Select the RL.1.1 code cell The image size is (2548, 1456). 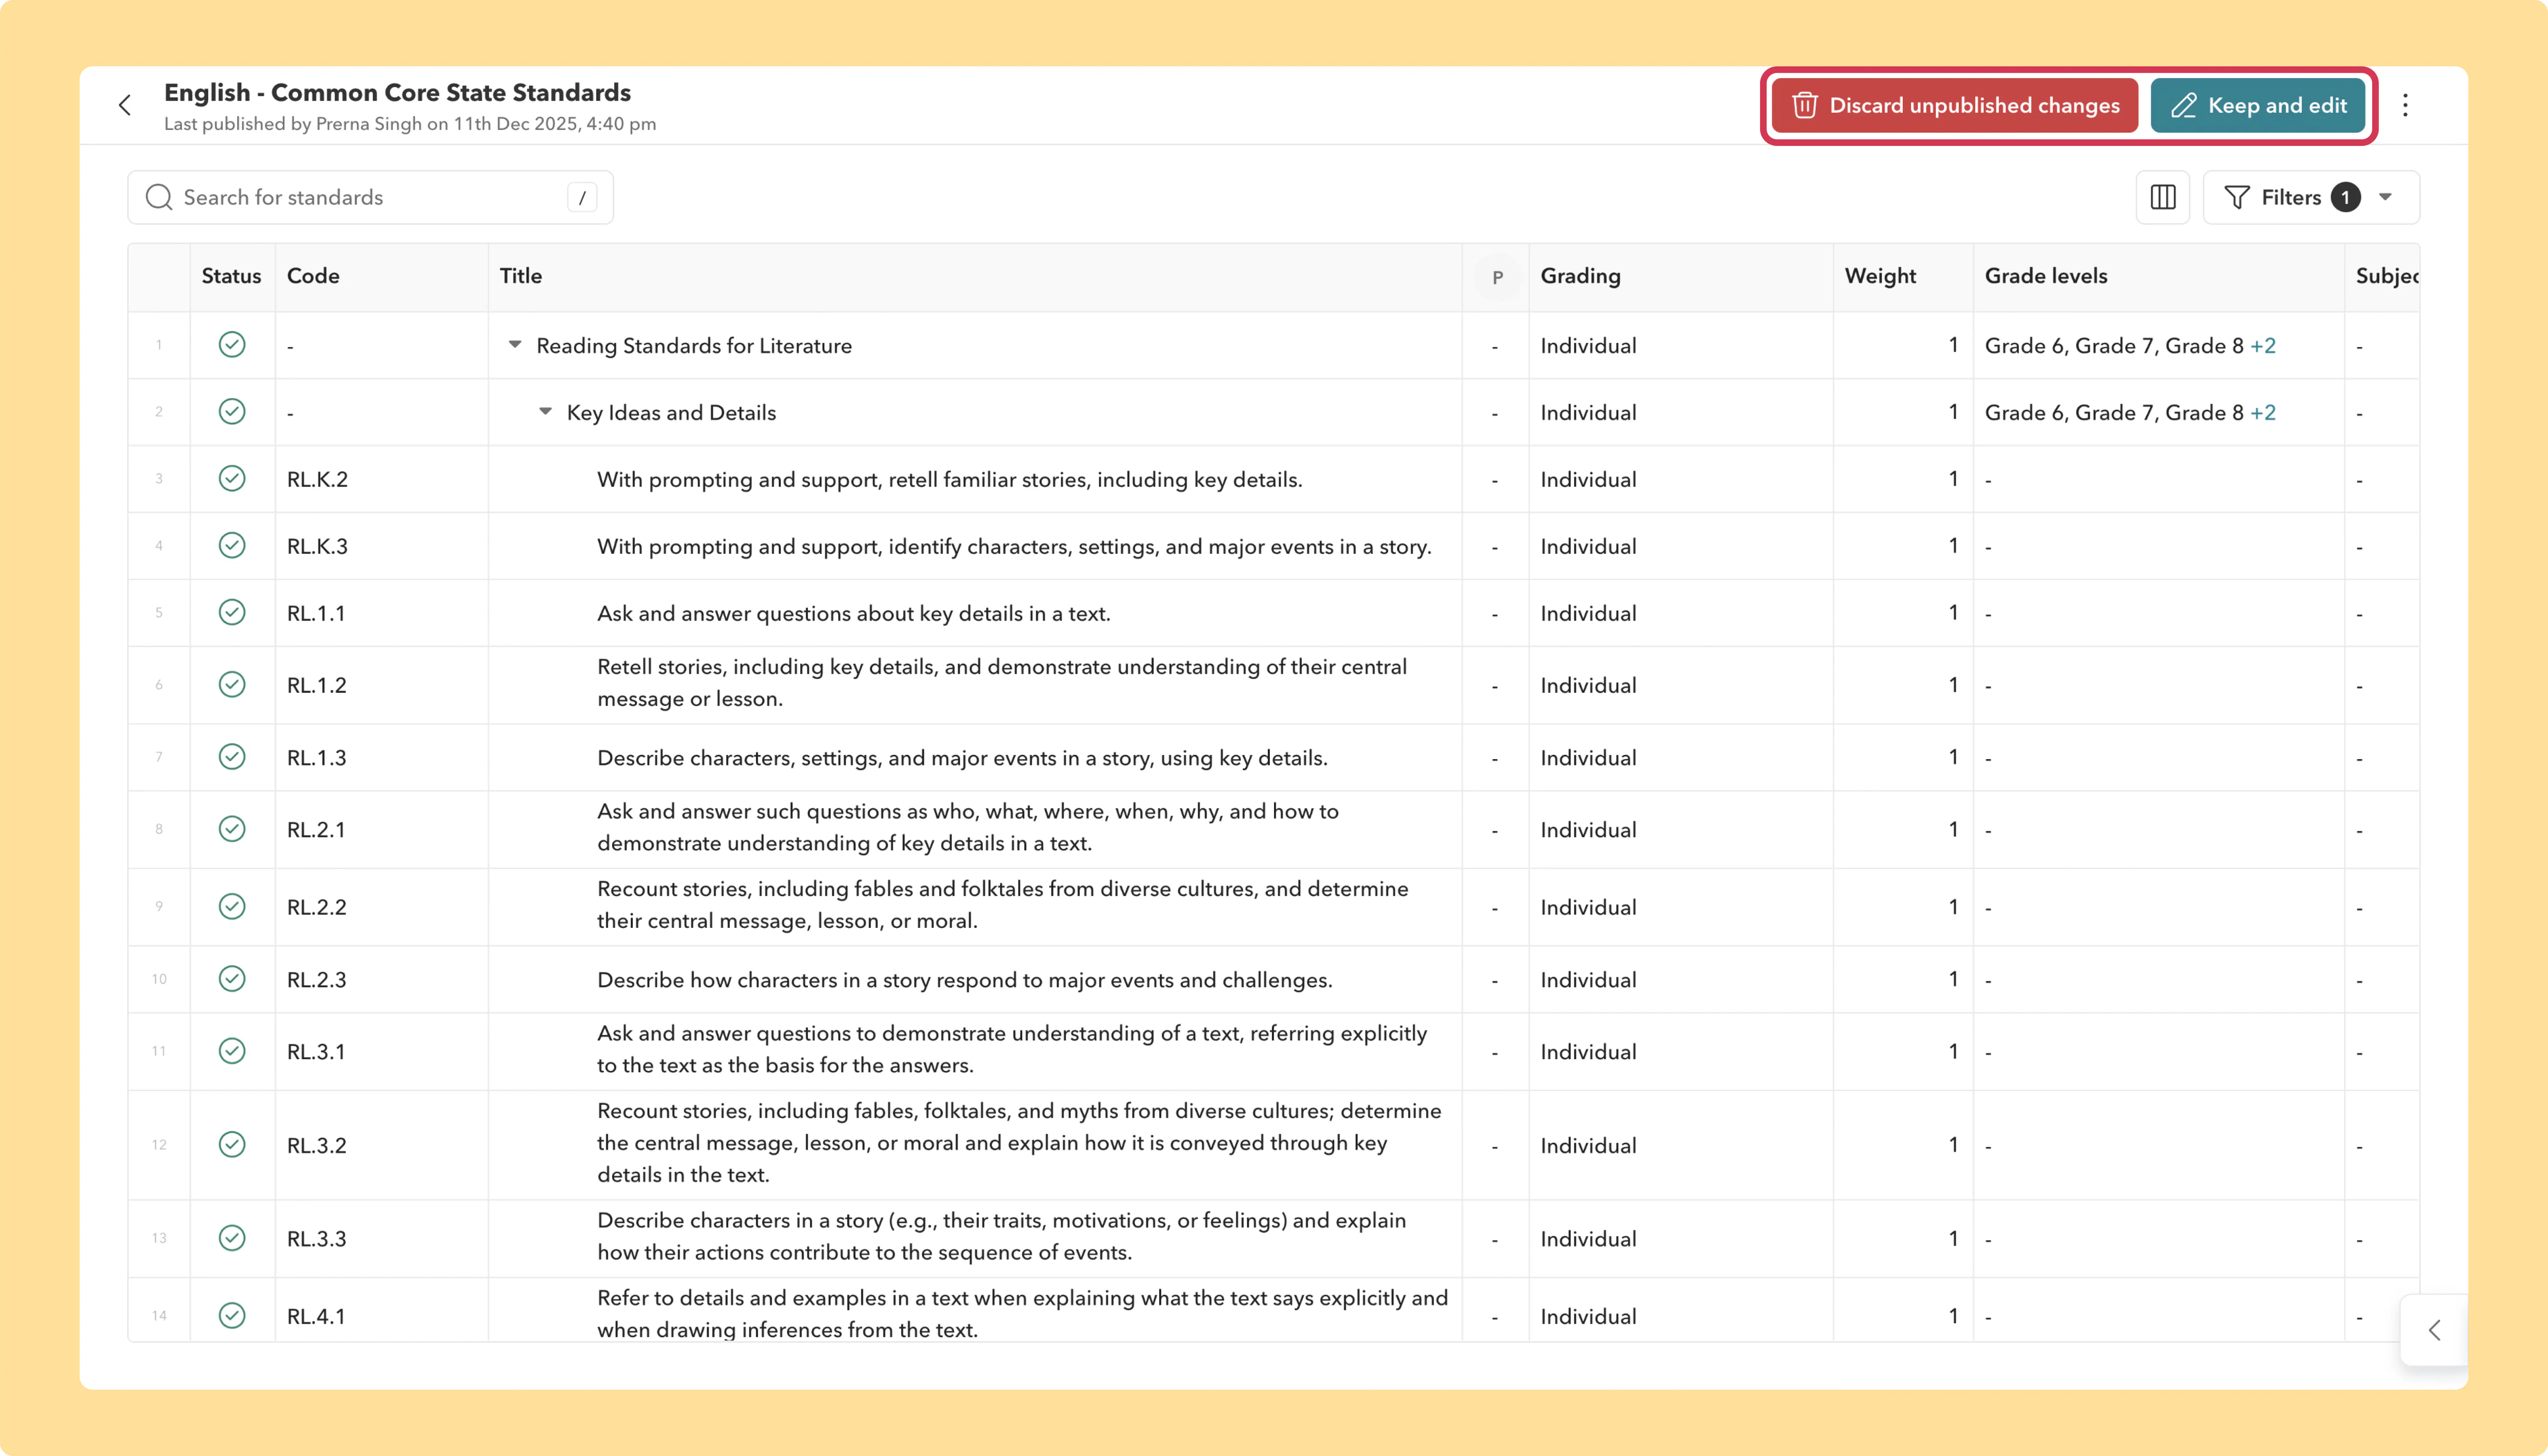coord(381,613)
